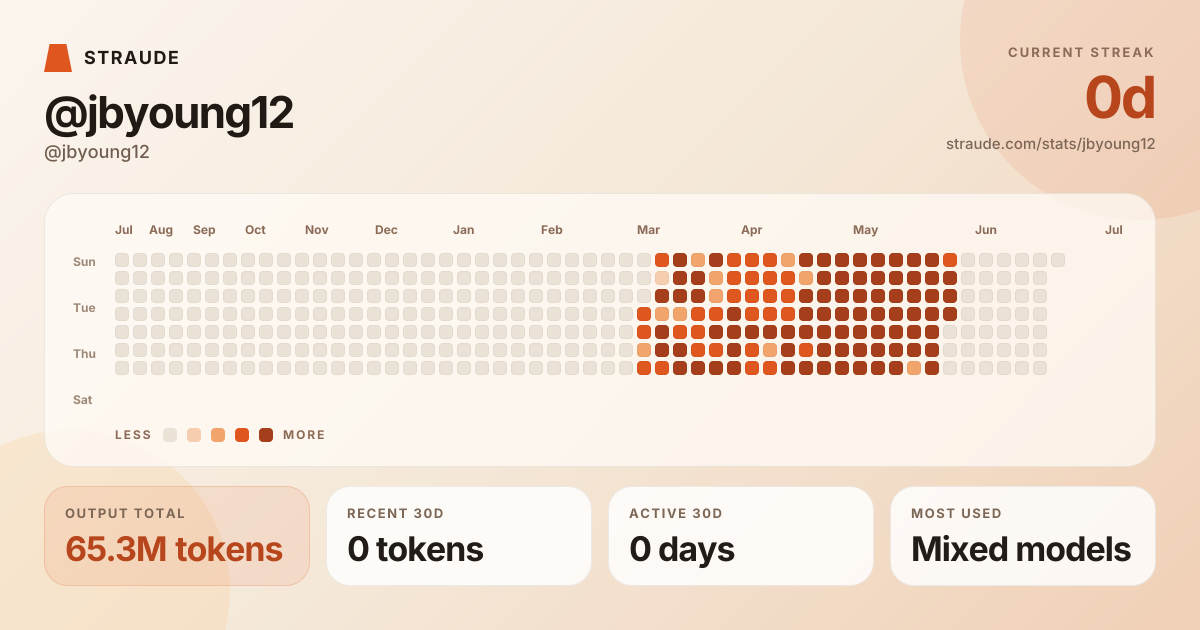Click the small @jbyoung12 handle subtitle
This screenshot has height=630, width=1200.
click(97, 153)
